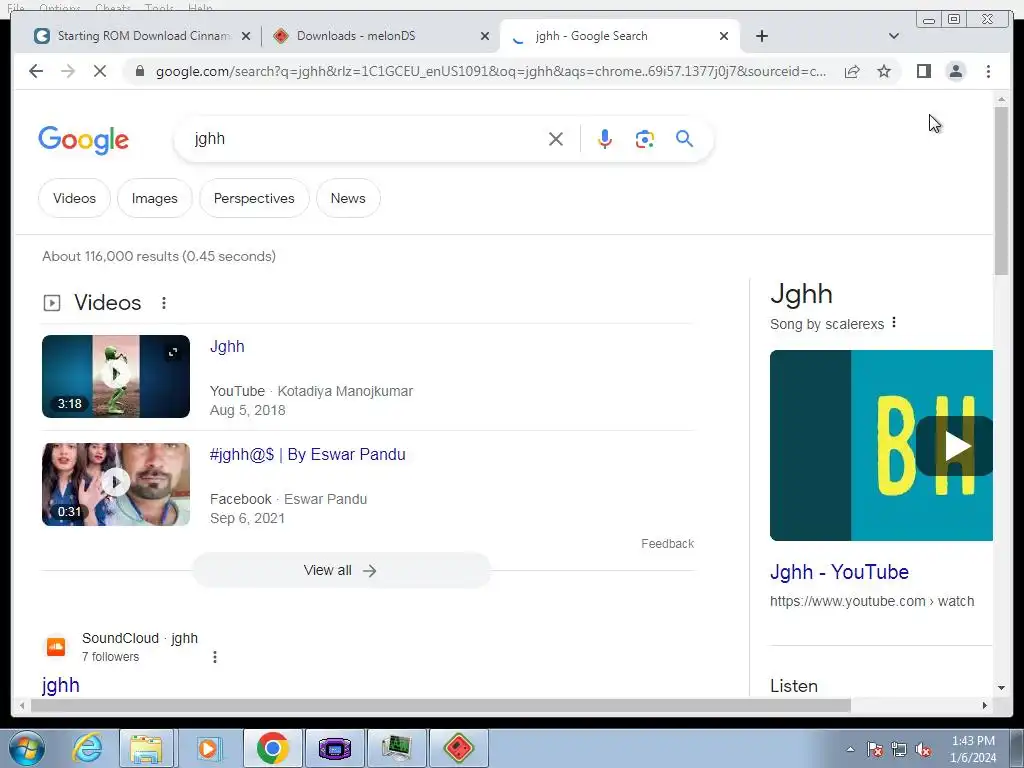Share this page from address bar
Viewport: 1024px width, 768px height.
pyautogui.click(x=852, y=71)
